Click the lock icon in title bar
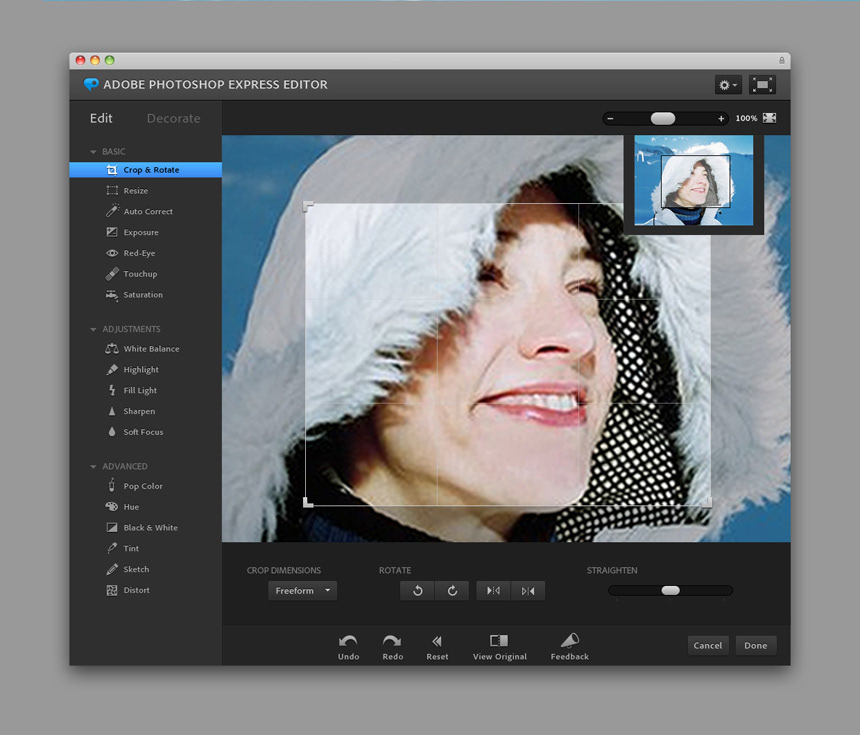The image size is (860, 735). click(782, 60)
